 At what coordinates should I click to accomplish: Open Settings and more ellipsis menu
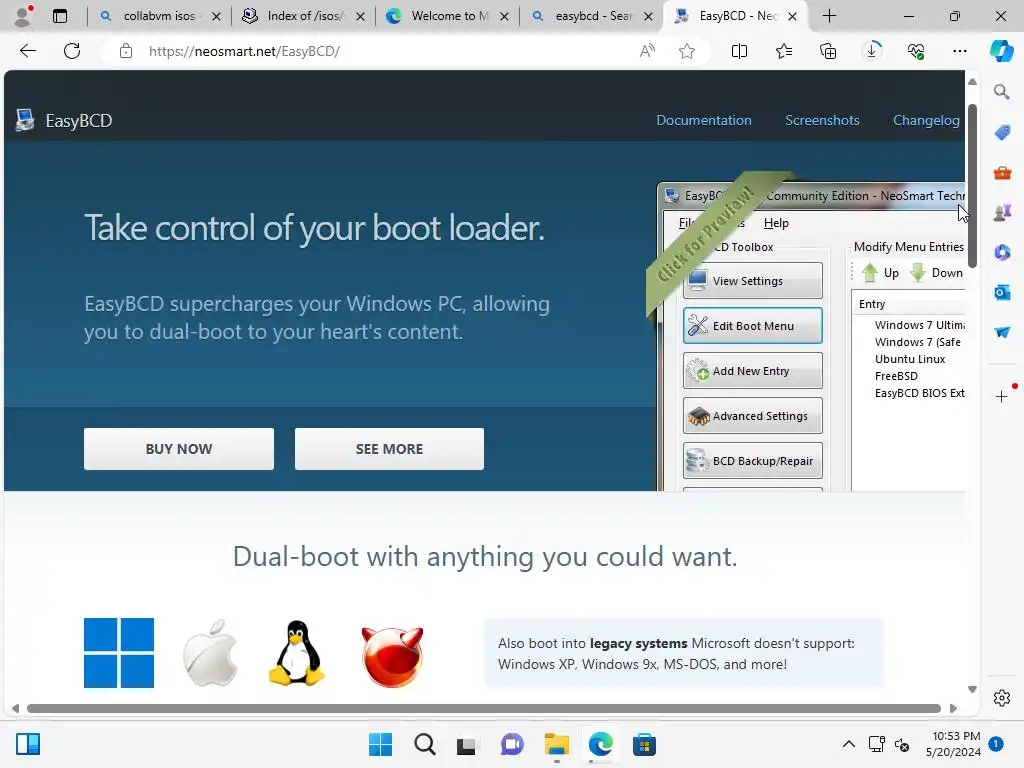pos(959,51)
